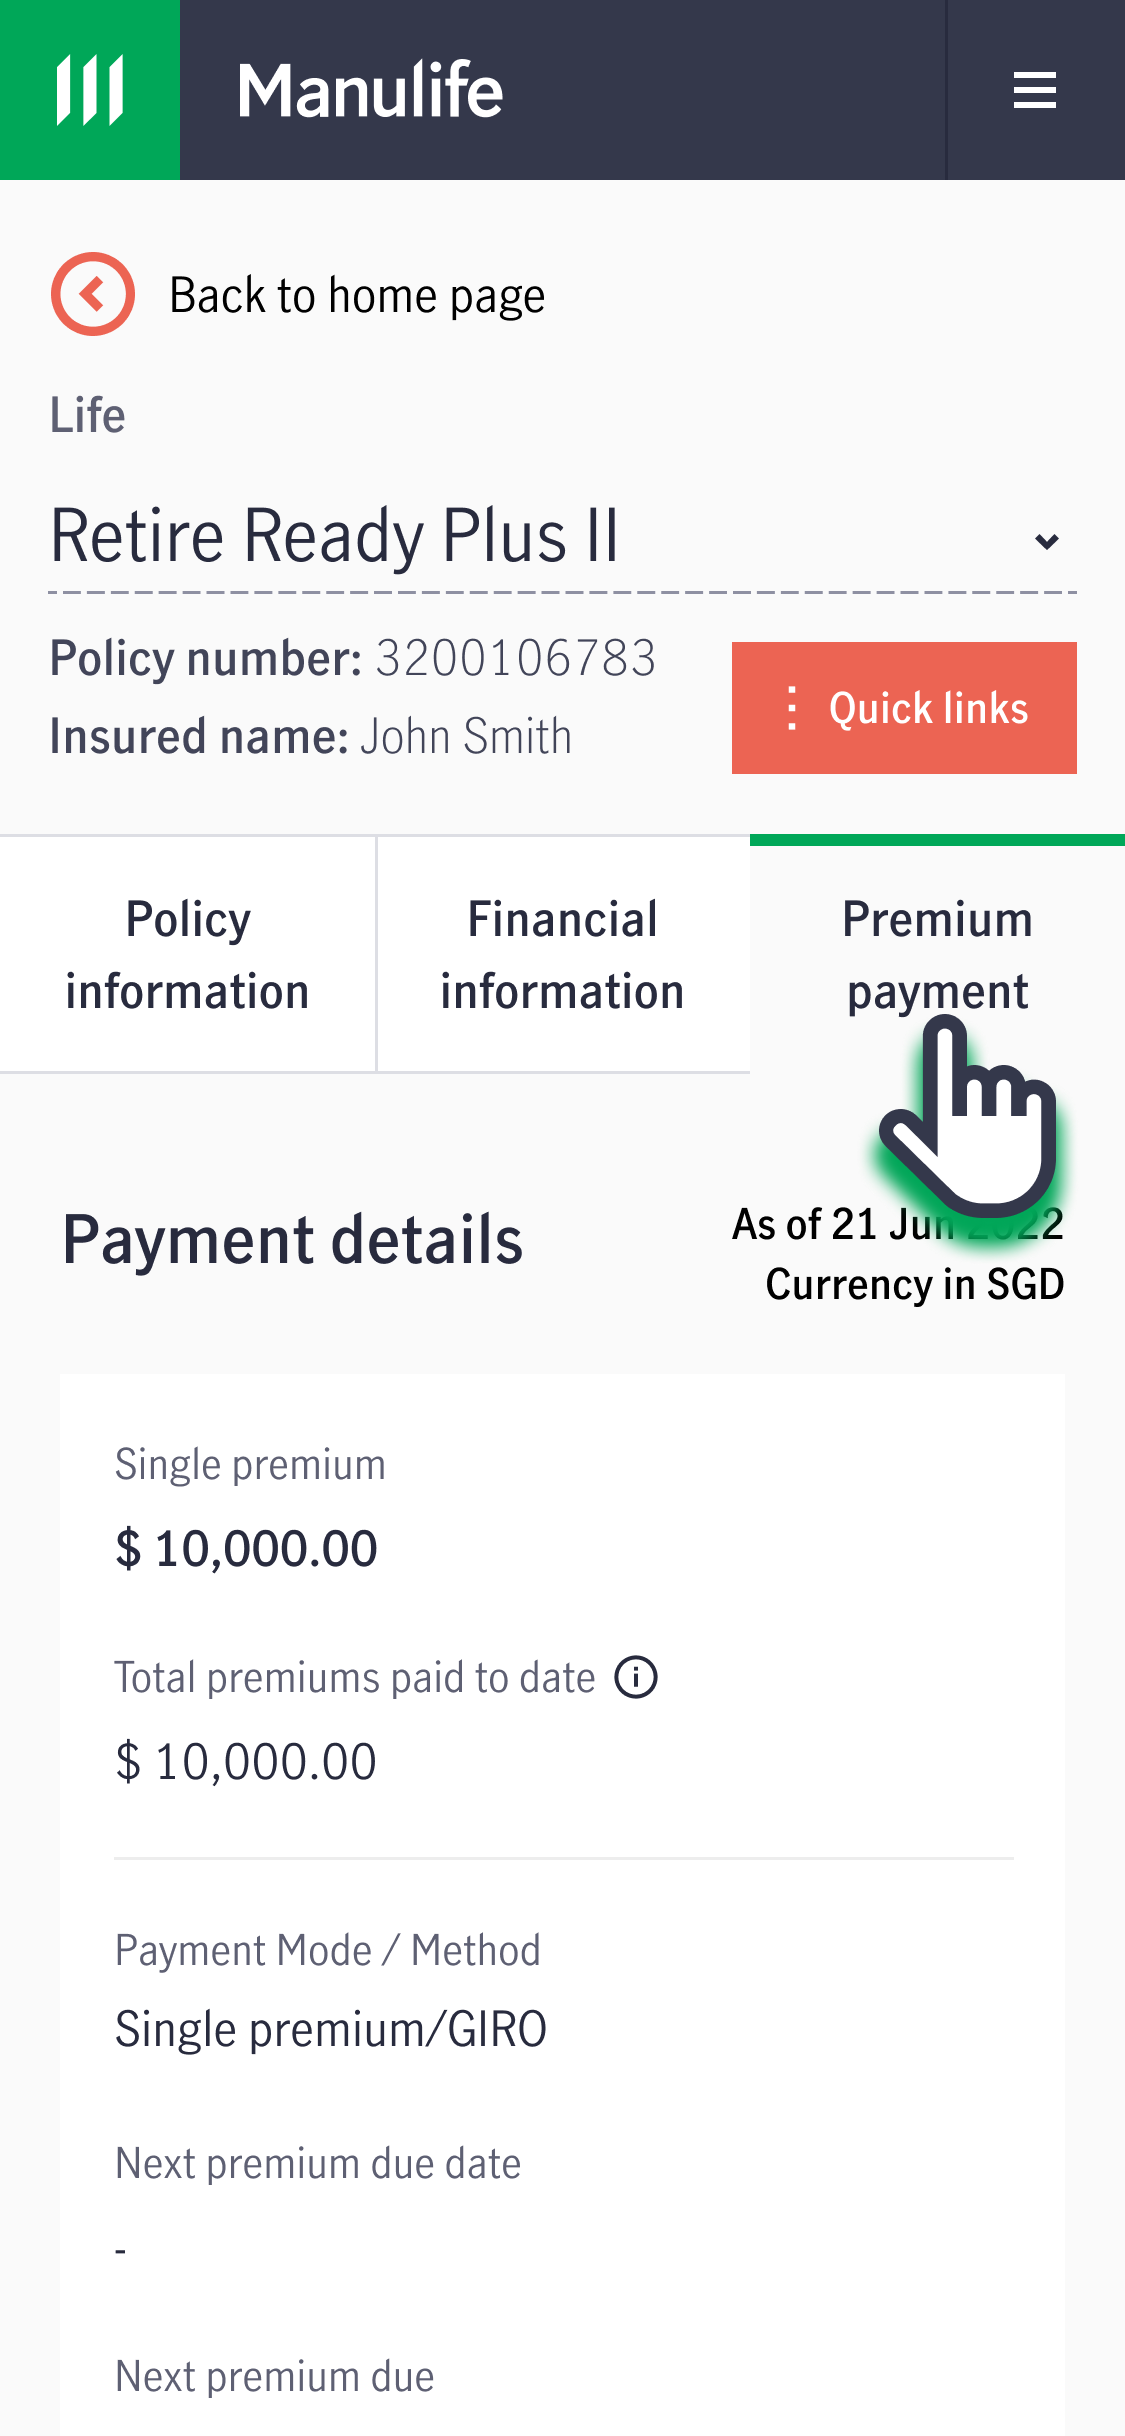Click the Life category label
This screenshot has width=1125, height=2436.
88,415
